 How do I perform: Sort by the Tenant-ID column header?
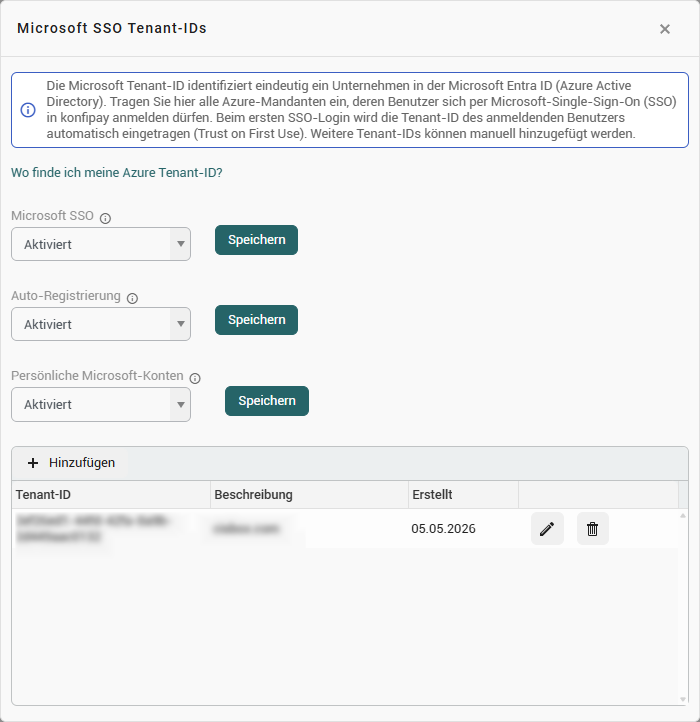111,495
